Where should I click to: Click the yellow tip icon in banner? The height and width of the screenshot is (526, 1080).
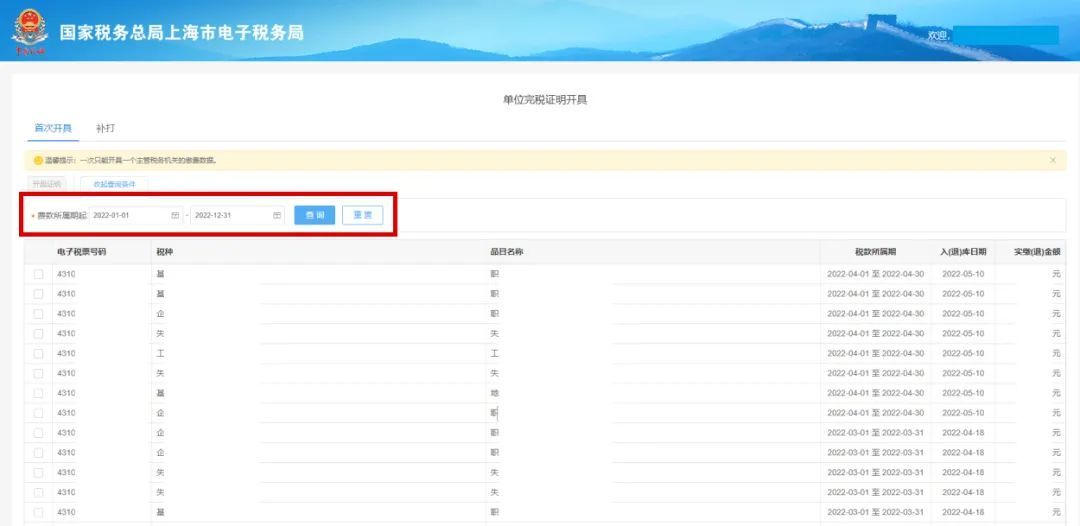coord(38,160)
